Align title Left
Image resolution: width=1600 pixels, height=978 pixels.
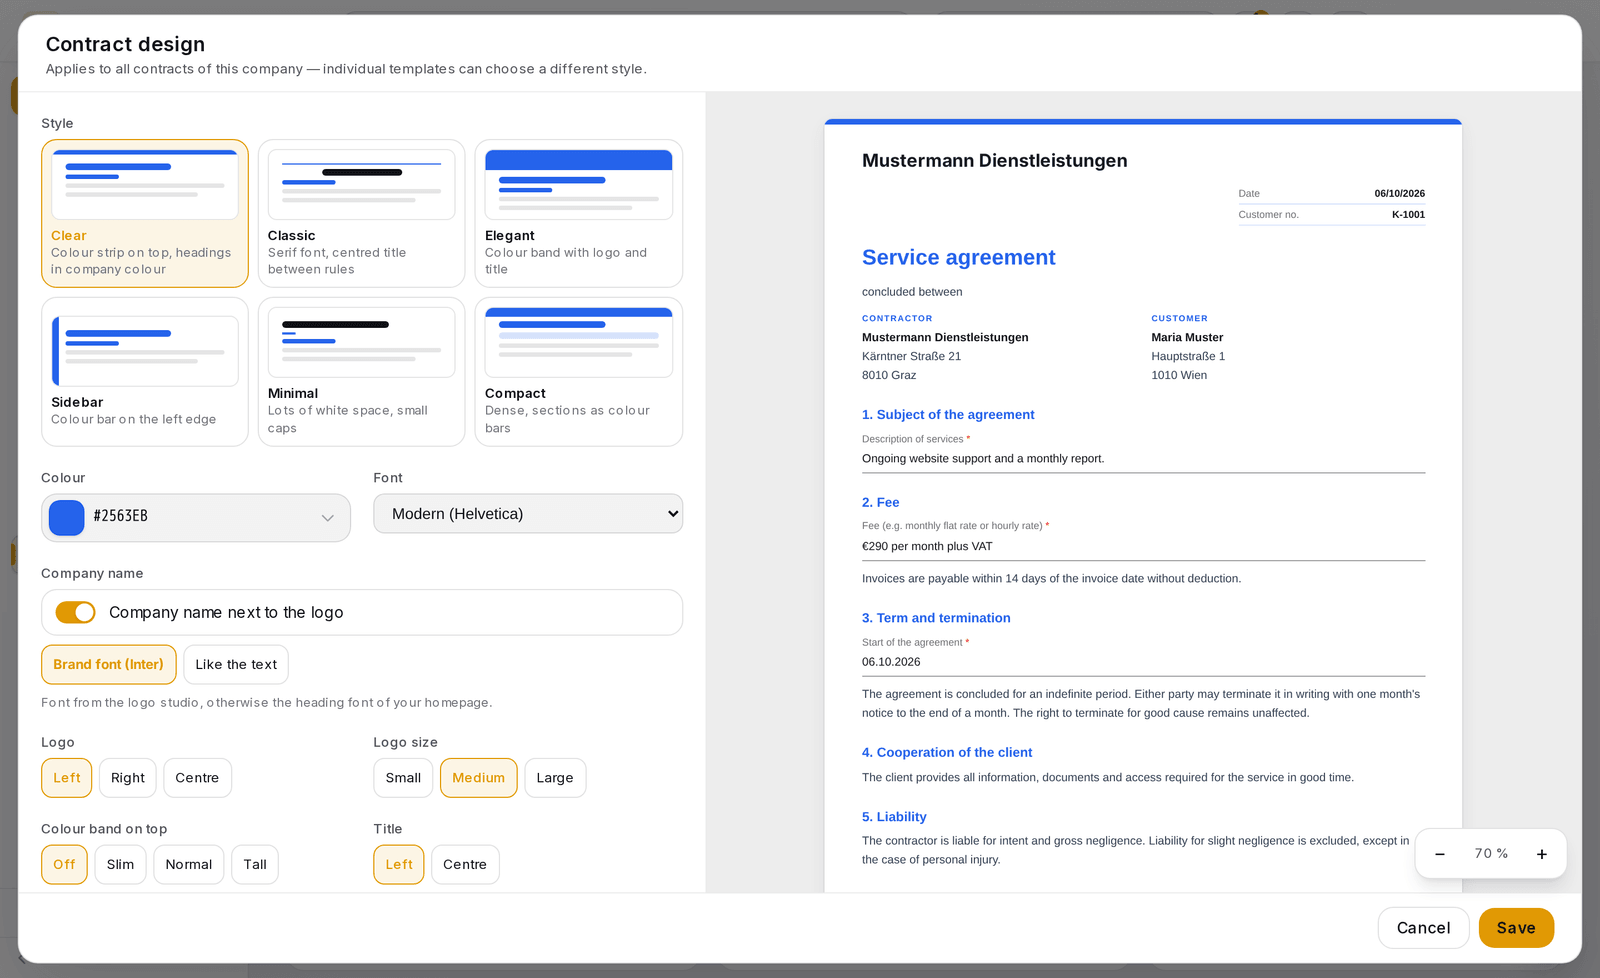pos(399,865)
